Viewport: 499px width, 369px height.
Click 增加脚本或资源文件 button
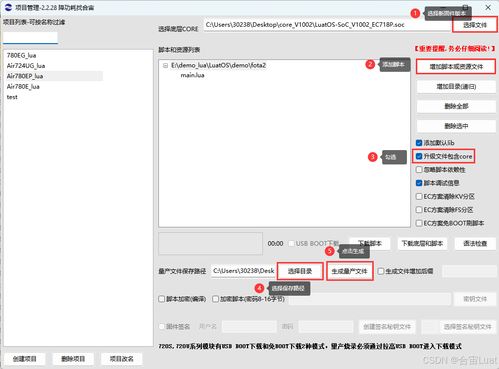[456, 67]
